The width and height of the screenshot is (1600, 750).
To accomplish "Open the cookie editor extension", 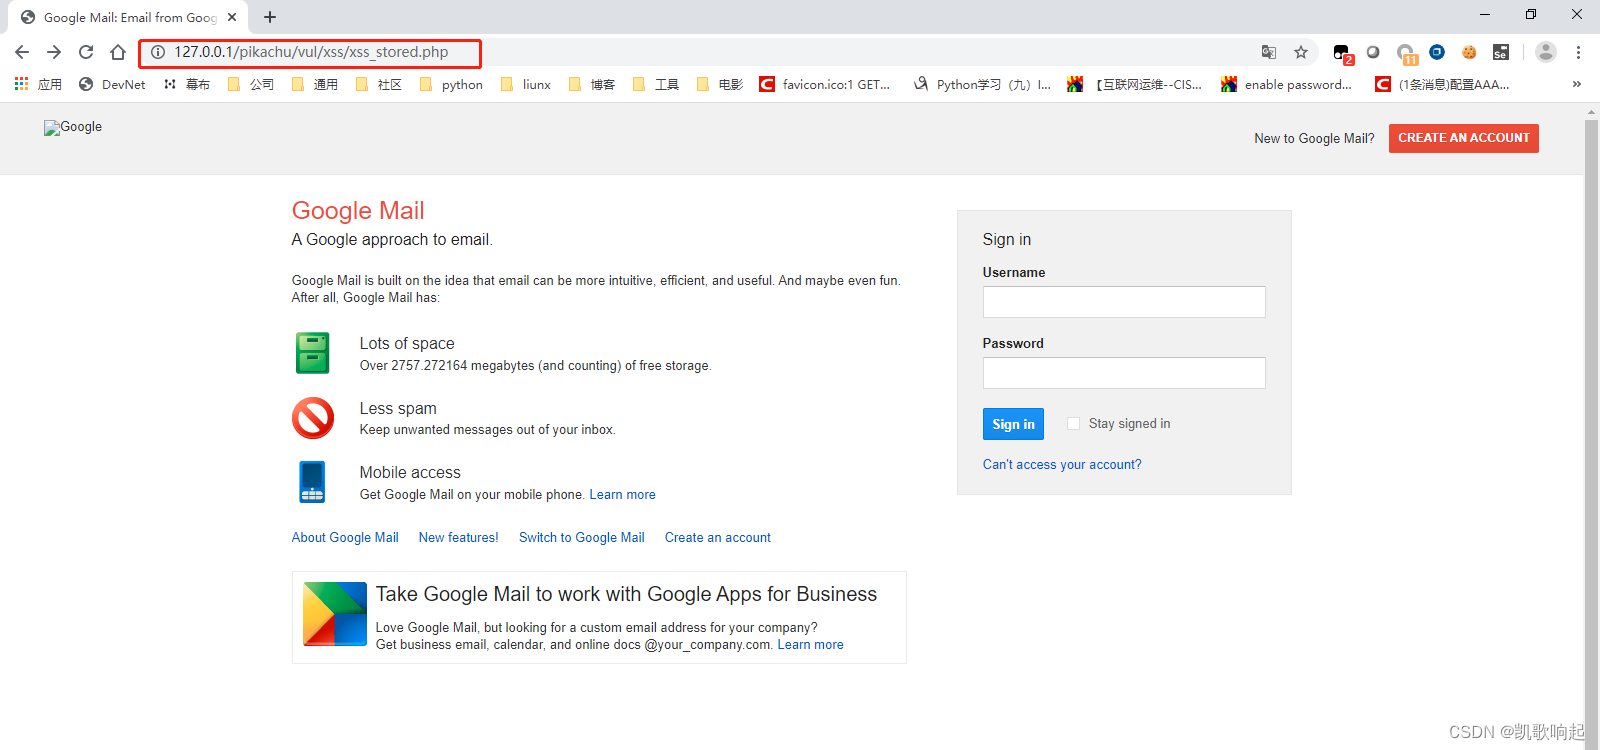I will (1469, 52).
